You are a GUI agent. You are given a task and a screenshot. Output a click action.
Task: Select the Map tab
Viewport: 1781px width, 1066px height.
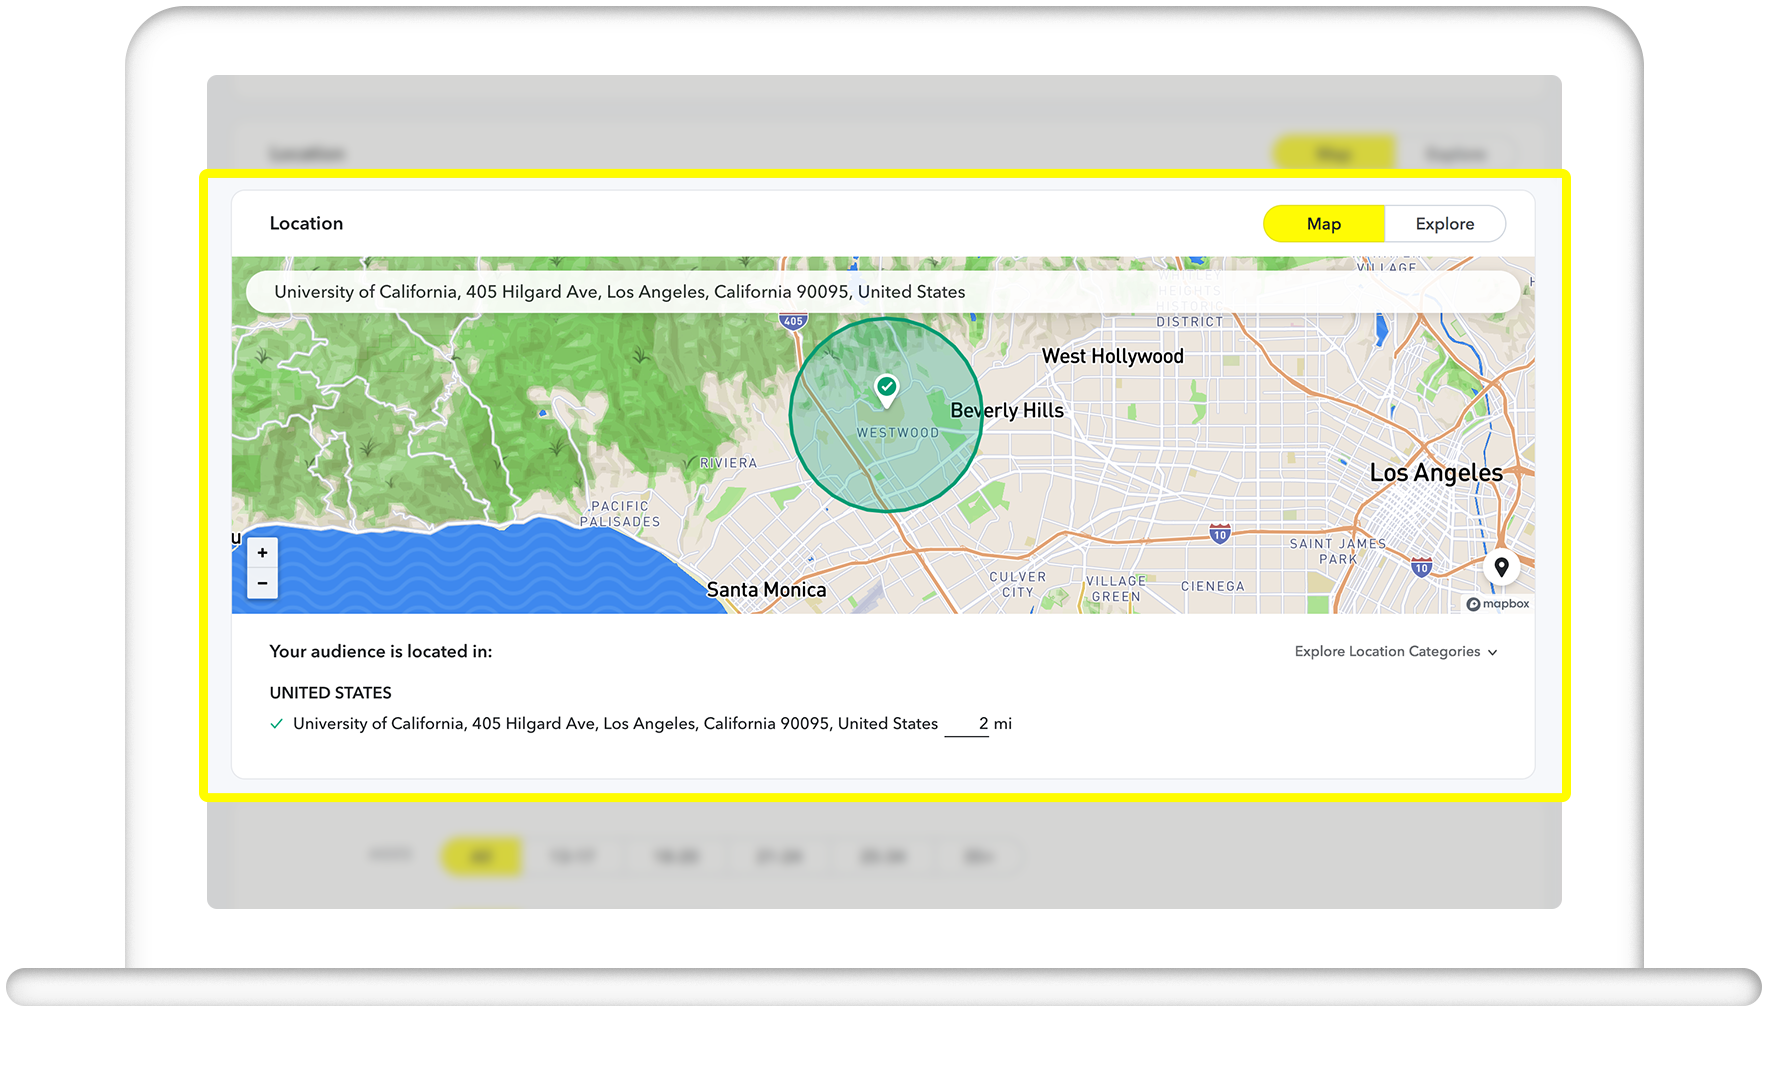point(1323,223)
